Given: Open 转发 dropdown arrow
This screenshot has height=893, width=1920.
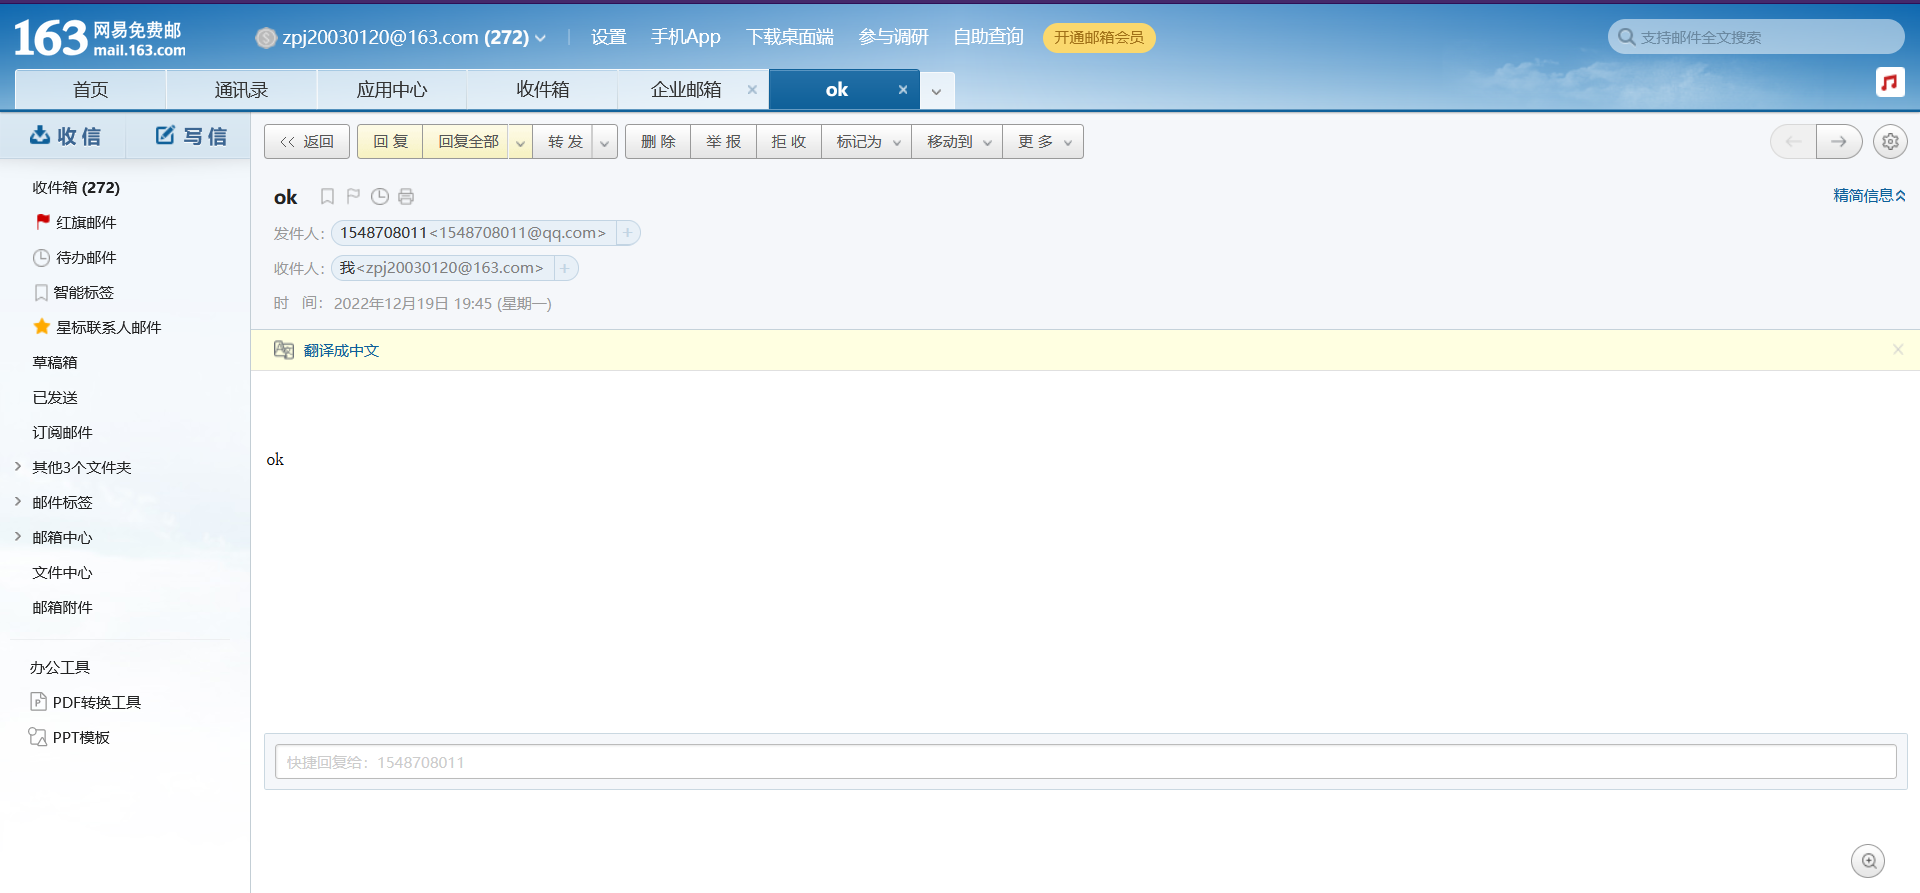Looking at the screenshot, I should 604,142.
